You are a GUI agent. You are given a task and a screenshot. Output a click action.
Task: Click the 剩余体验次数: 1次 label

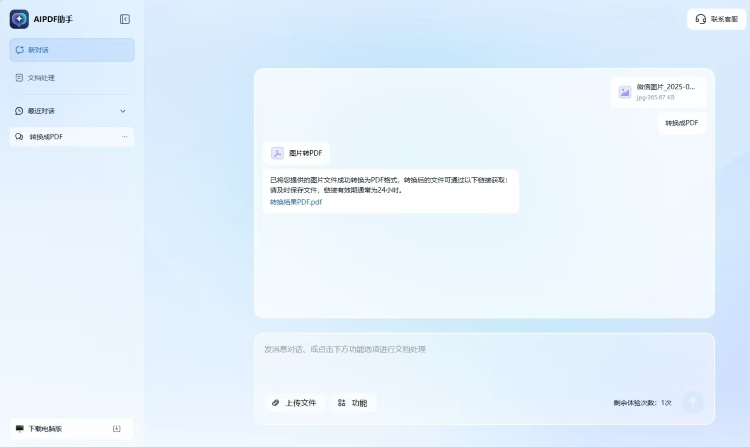[x=642, y=403]
